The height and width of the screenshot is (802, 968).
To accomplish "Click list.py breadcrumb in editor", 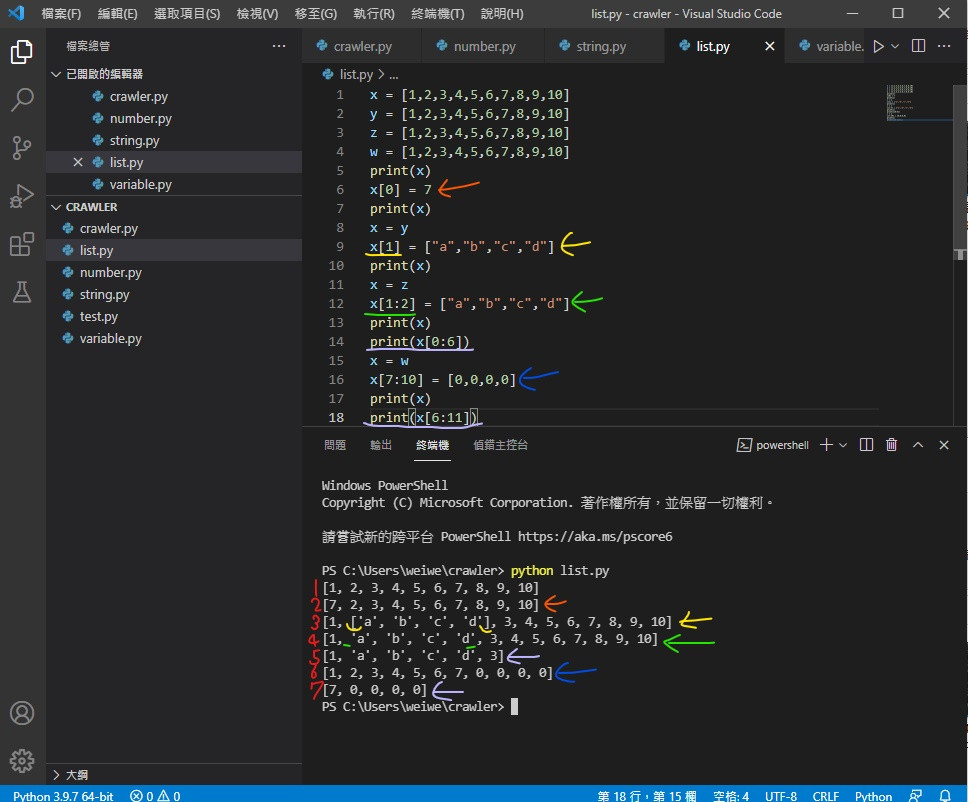I will coord(356,75).
